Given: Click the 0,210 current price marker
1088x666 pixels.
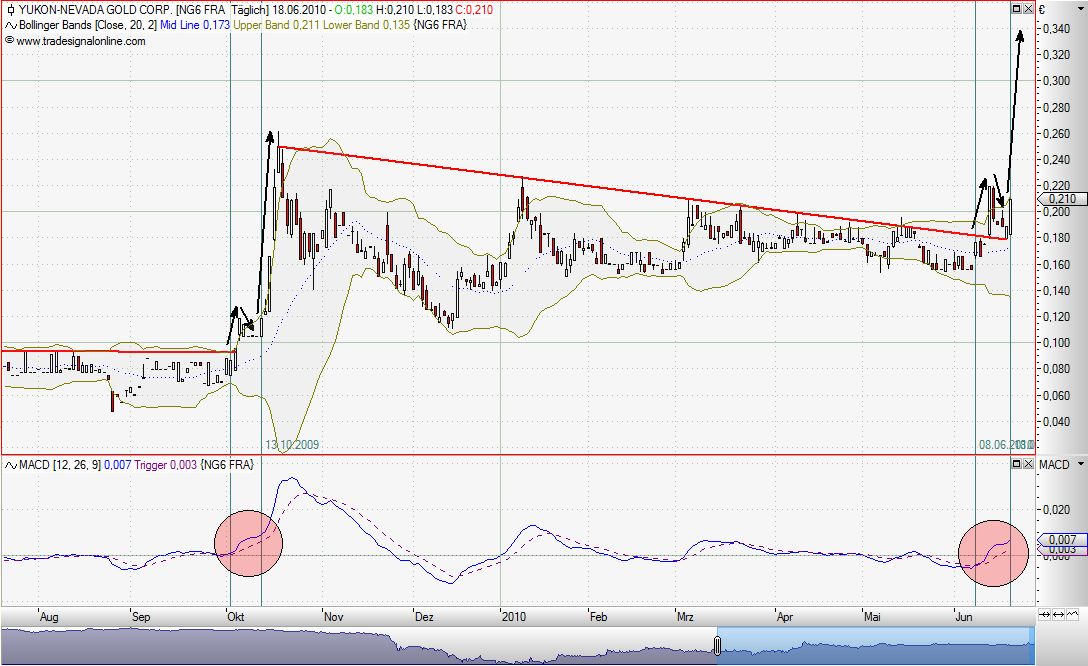Looking at the screenshot, I should [x=1063, y=199].
